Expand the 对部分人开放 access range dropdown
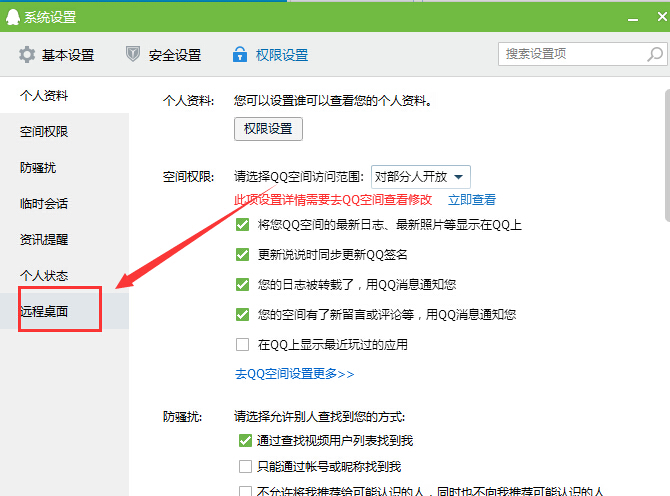This screenshot has height=496, width=670. pos(421,176)
